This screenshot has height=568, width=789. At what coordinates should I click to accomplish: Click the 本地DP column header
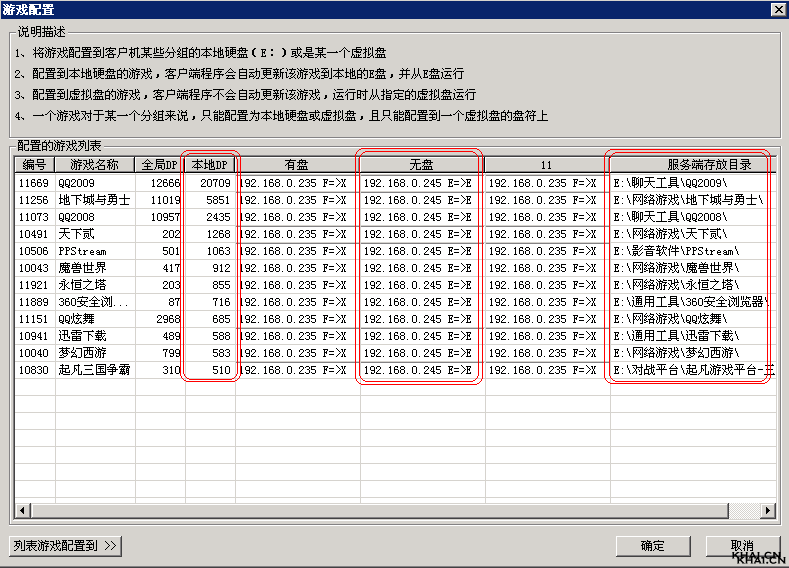point(209,164)
